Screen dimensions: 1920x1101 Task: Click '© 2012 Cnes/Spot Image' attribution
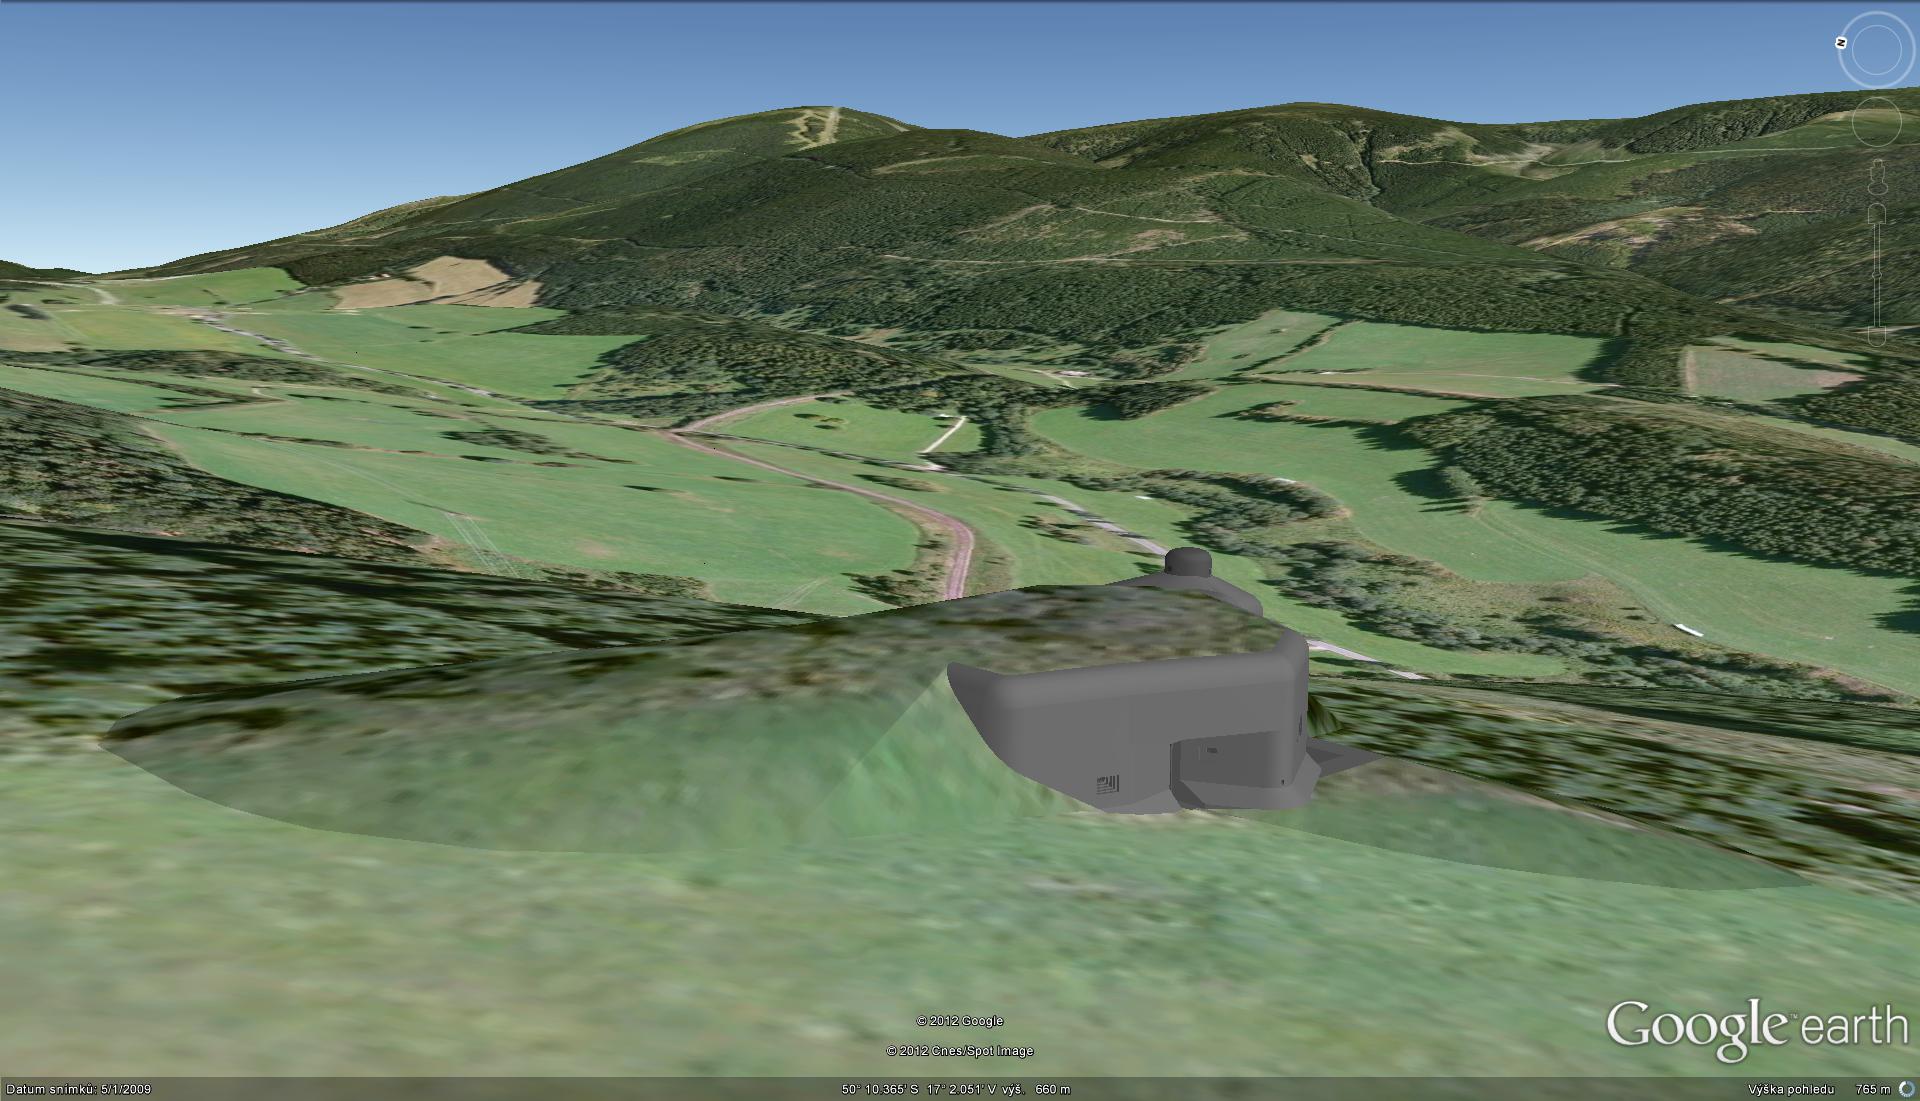pos(959,1051)
